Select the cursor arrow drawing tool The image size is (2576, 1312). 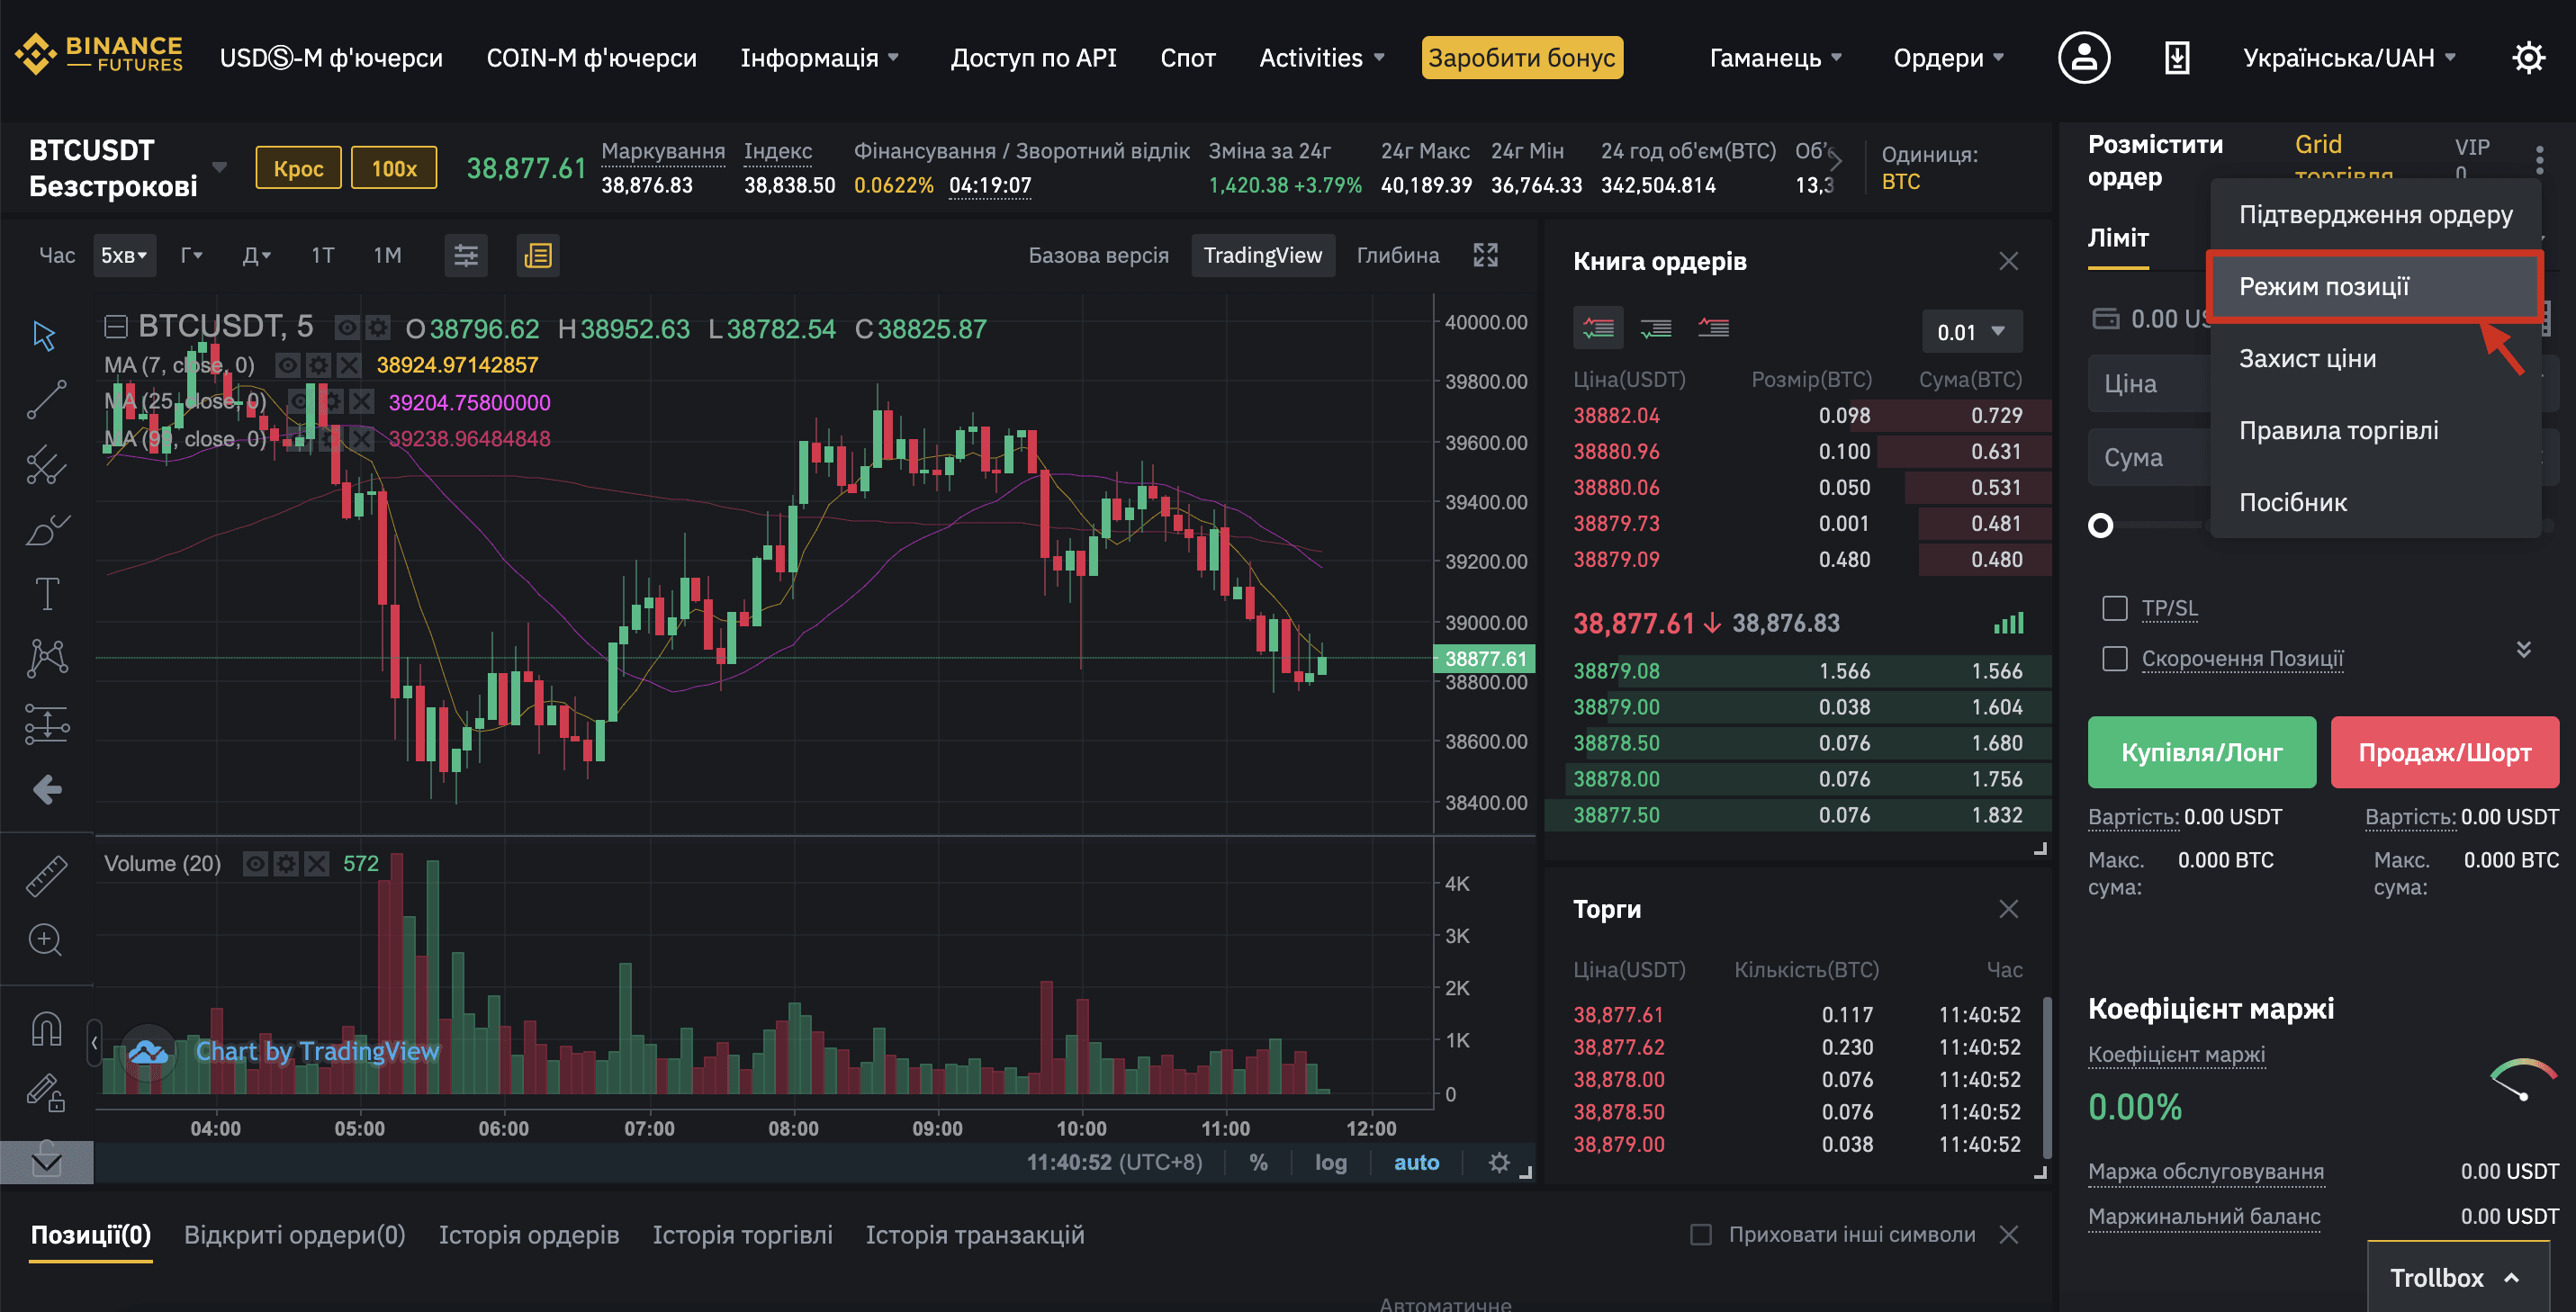pyautogui.click(x=45, y=335)
